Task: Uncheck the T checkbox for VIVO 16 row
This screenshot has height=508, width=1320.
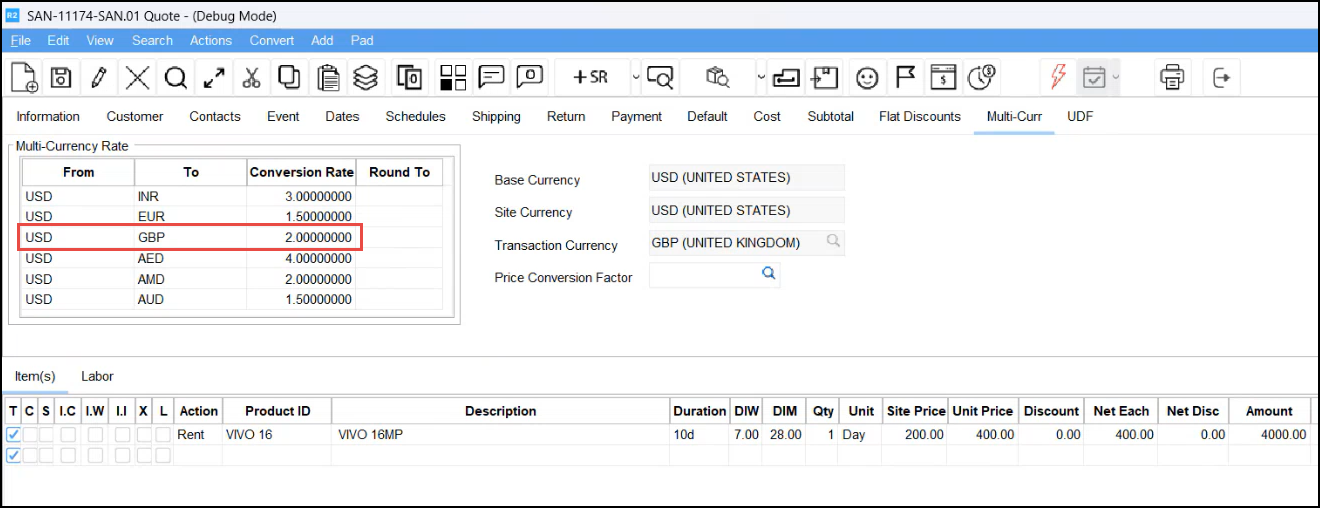Action: tap(13, 435)
